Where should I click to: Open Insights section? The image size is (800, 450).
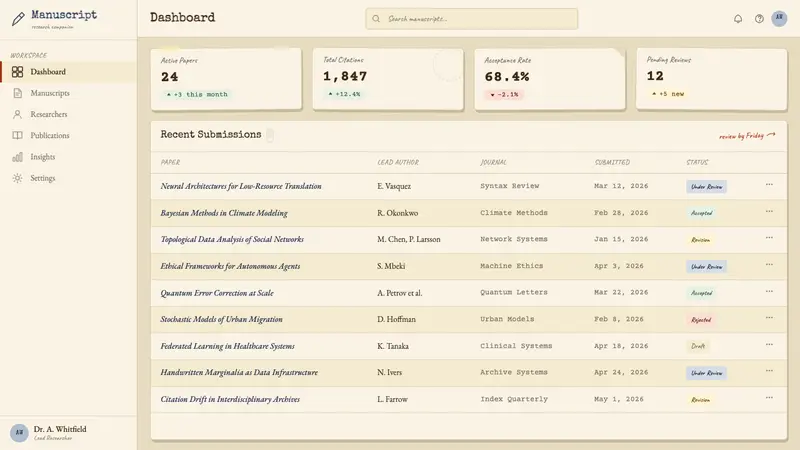coord(69,157)
